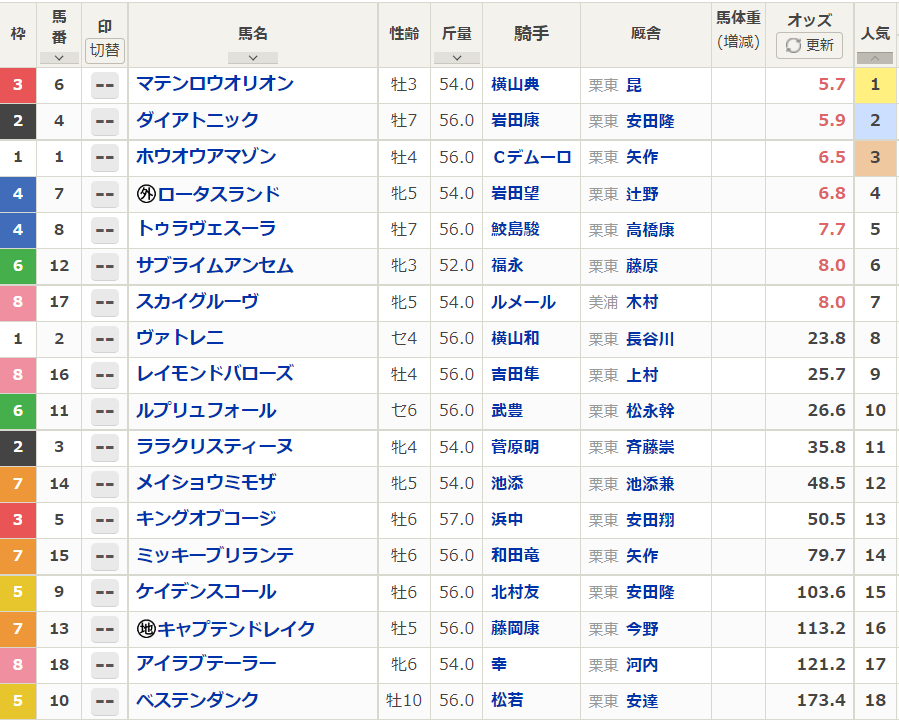
Task: Sort by 馬番 dropdown arrow
Action: 59,58
